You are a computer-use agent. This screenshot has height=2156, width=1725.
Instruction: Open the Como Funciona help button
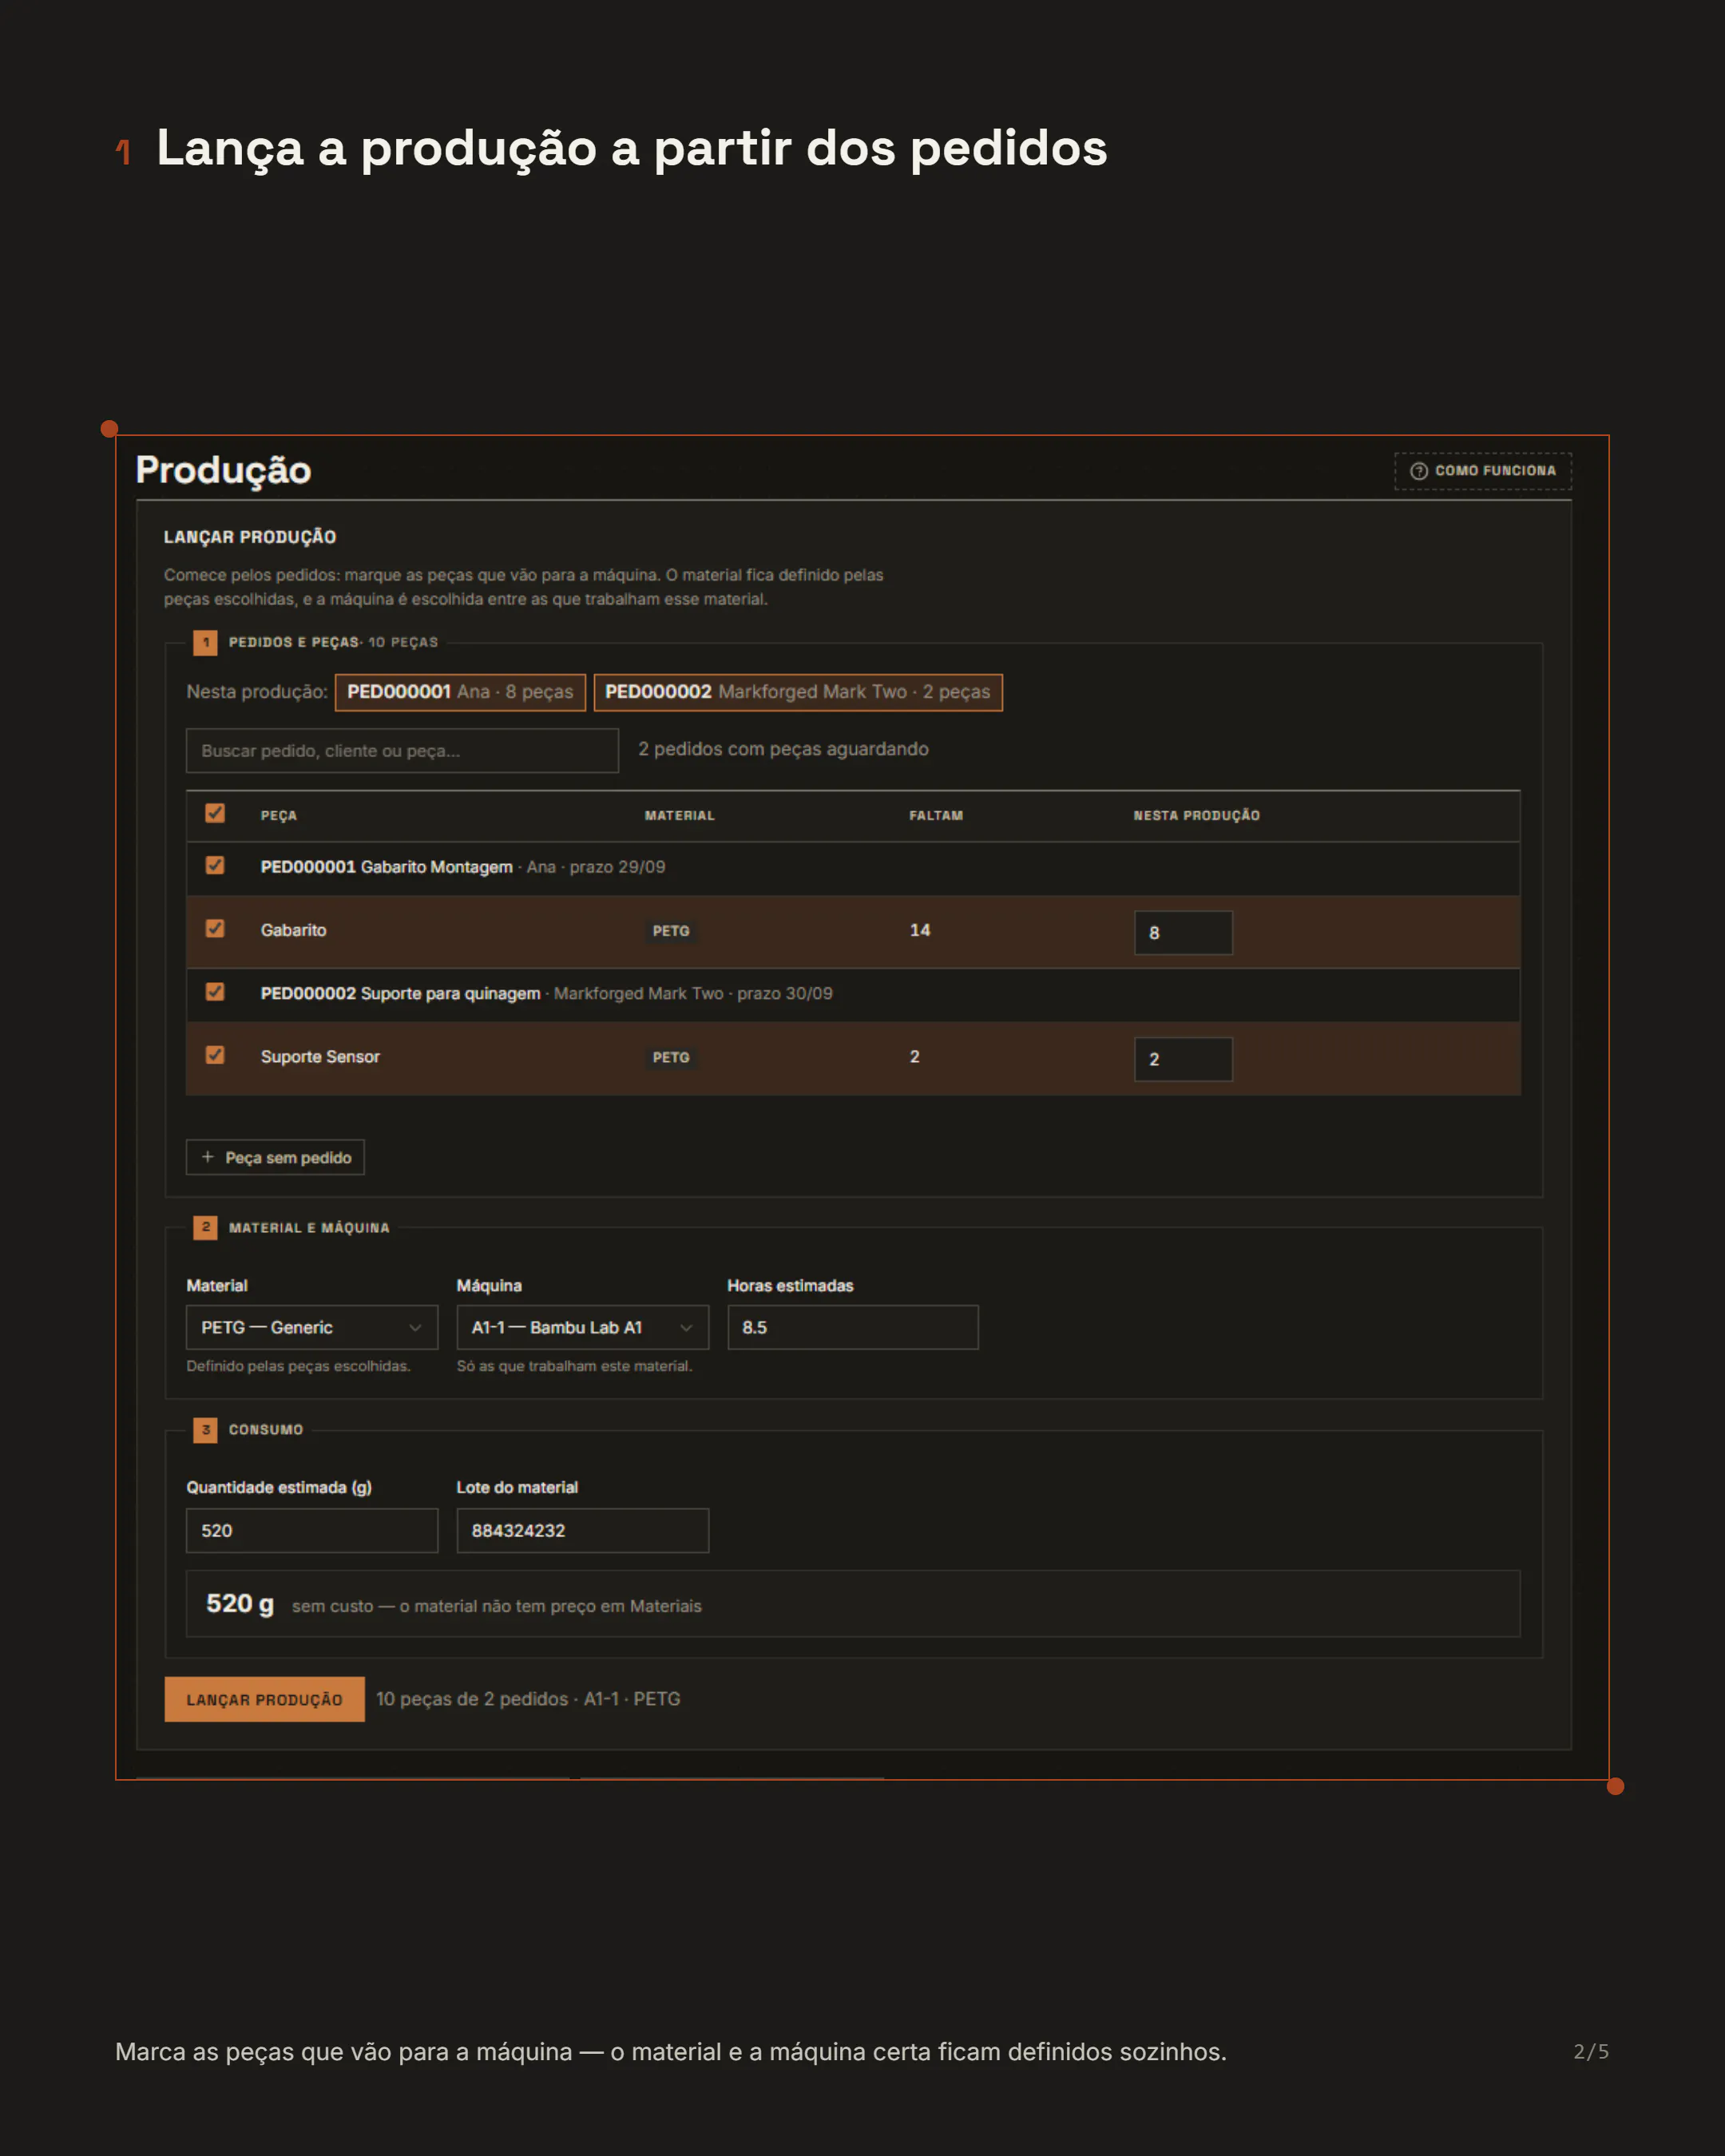tap(1482, 471)
